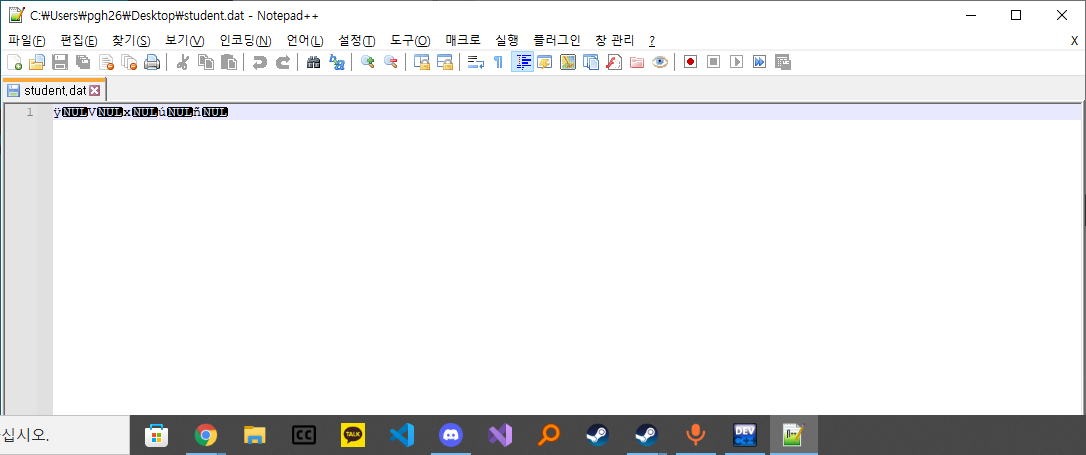
Task: Show the Document Map panel
Action: pos(568,62)
